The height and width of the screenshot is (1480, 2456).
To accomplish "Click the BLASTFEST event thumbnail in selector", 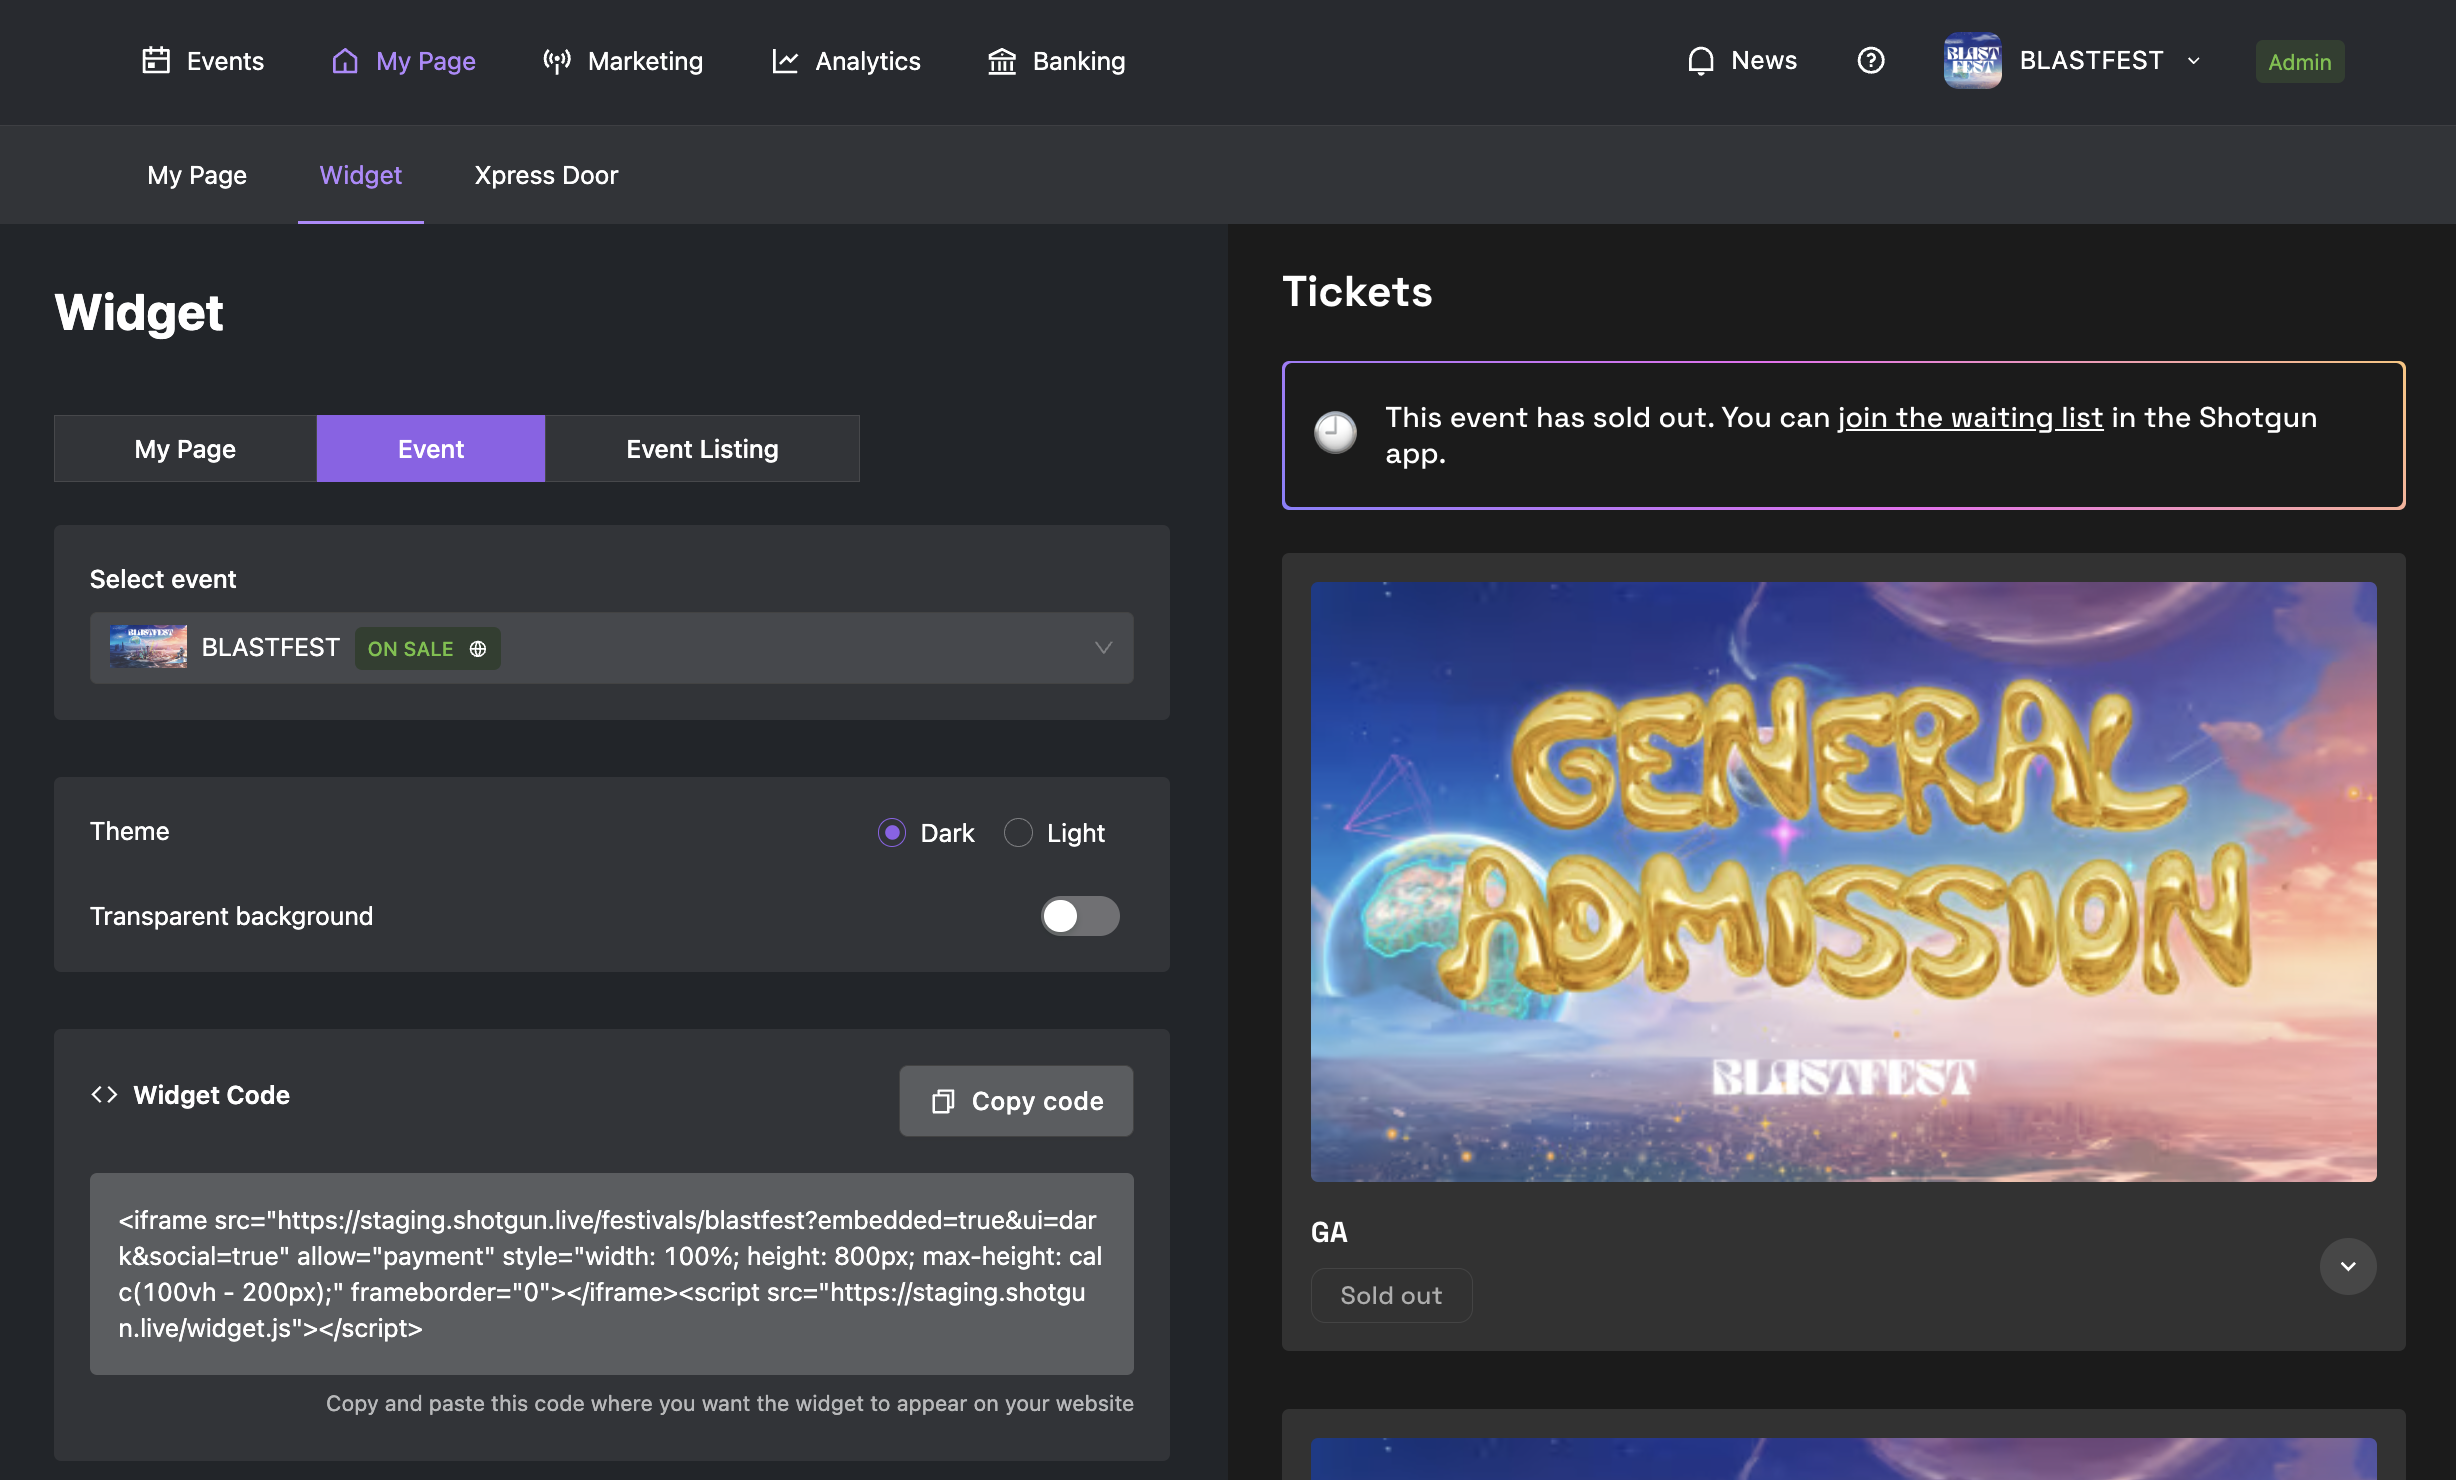I will (148, 647).
